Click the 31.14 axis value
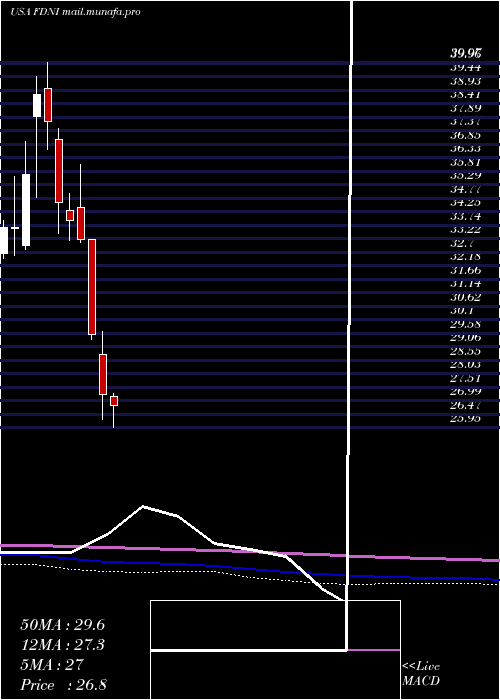 click(x=465, y=283)
